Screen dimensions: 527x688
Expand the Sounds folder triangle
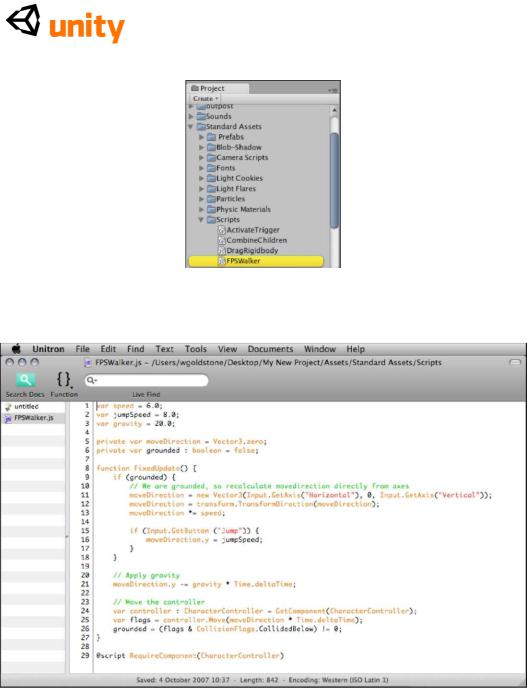click(191, 116)
